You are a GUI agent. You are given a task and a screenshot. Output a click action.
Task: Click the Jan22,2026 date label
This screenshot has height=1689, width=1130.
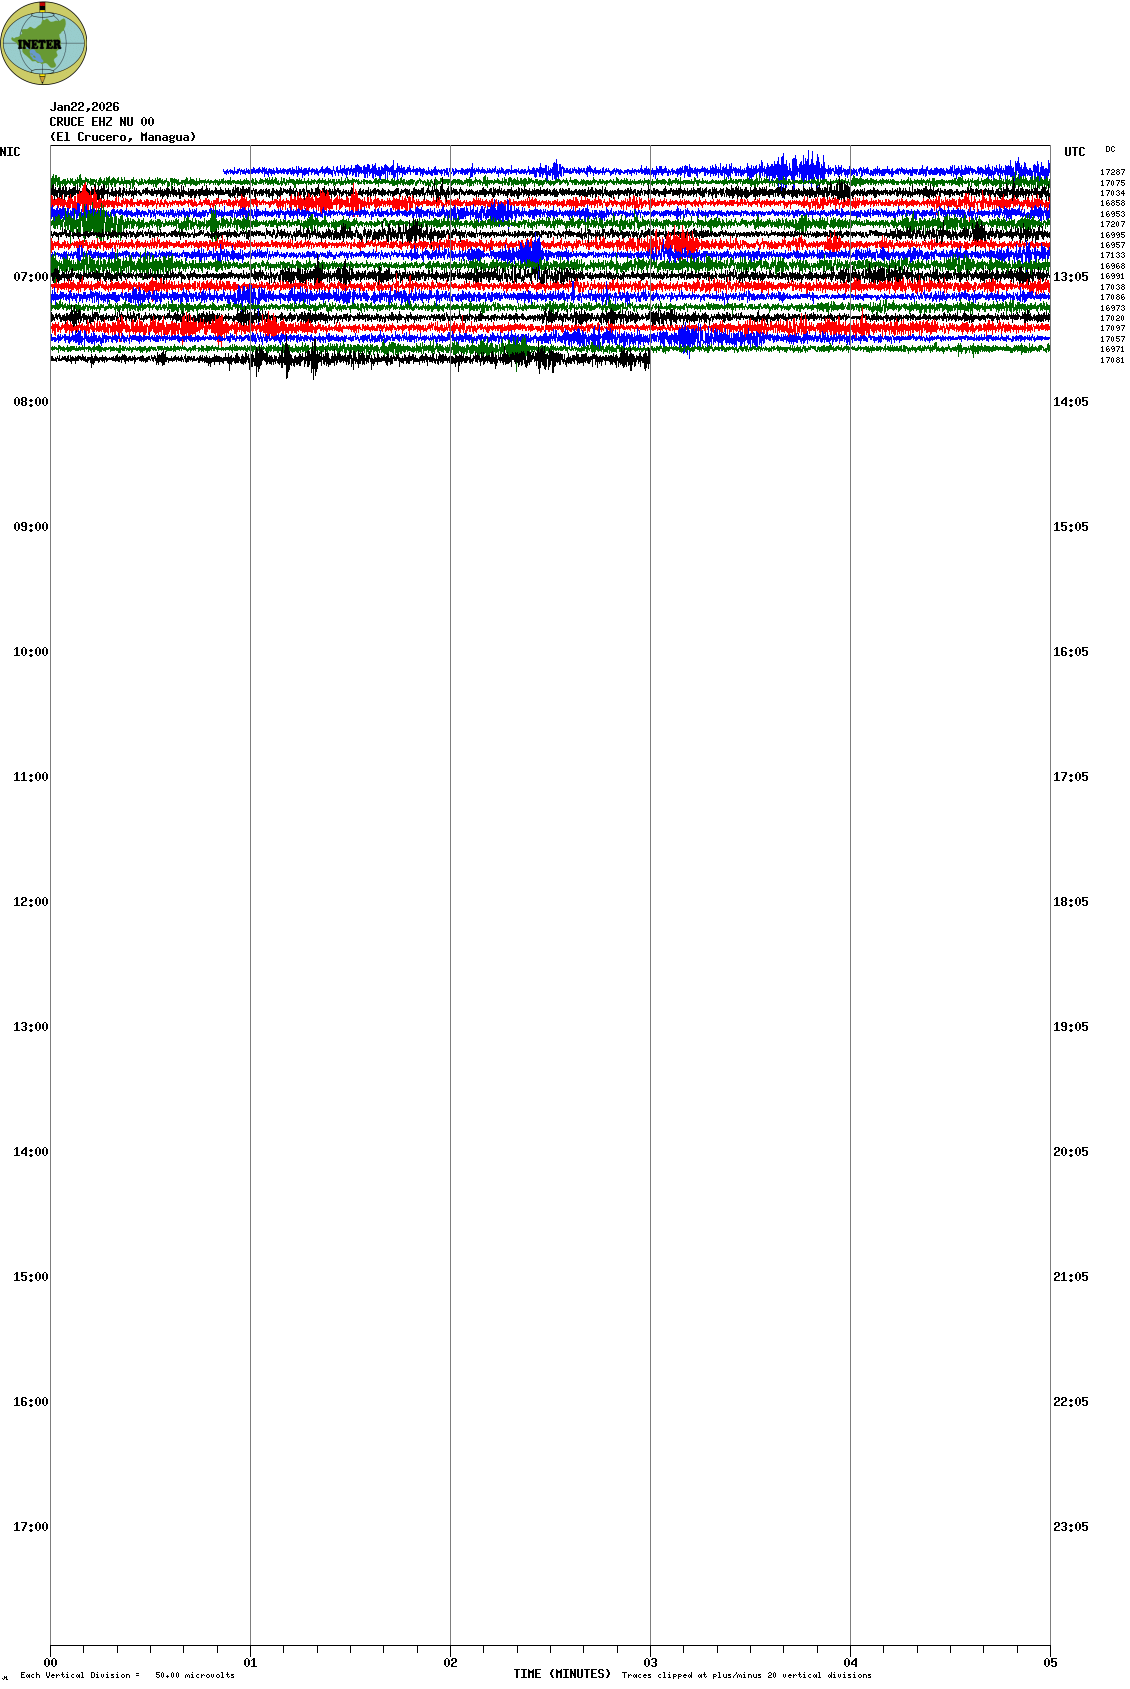(x=85, y=107)
